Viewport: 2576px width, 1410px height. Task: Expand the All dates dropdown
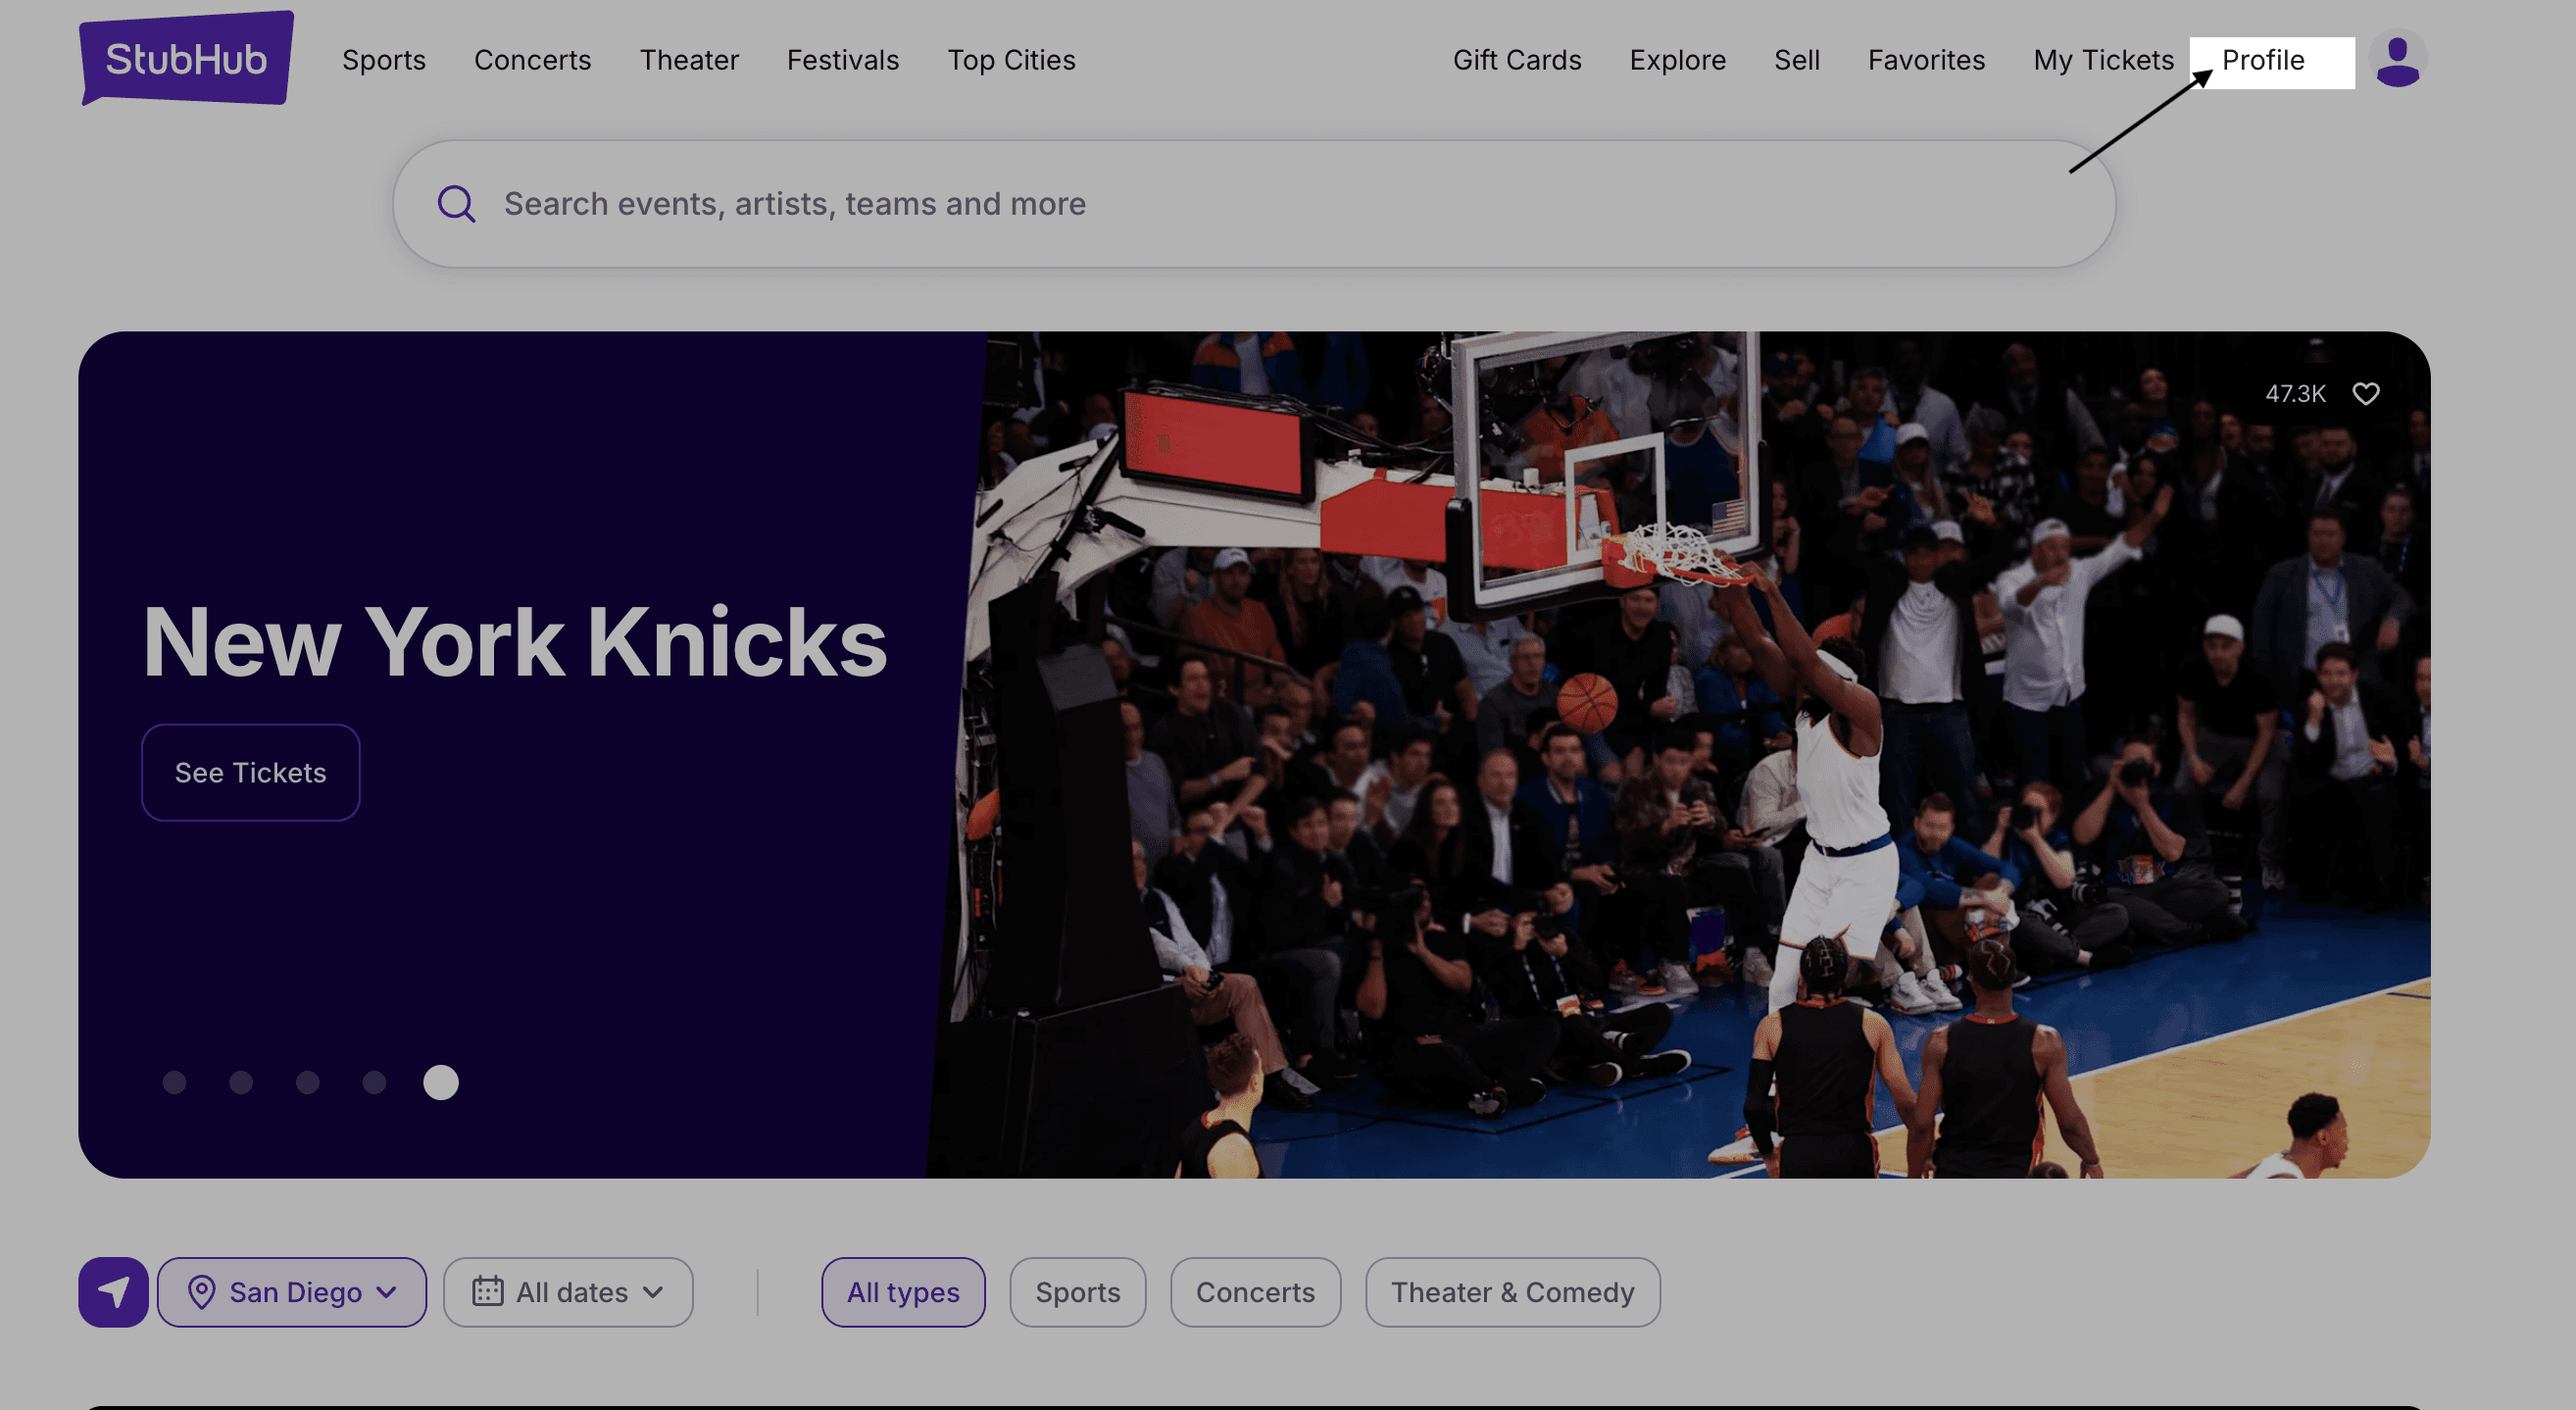pos(568,1292)
